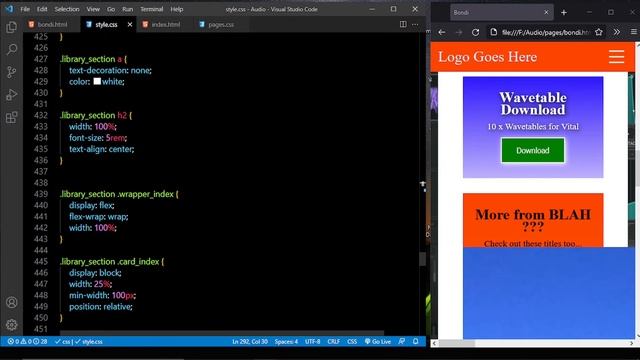
Task: Click scroll right arrow in browser scrollbar
Action: pyautogui.click(x=631, y=343)
